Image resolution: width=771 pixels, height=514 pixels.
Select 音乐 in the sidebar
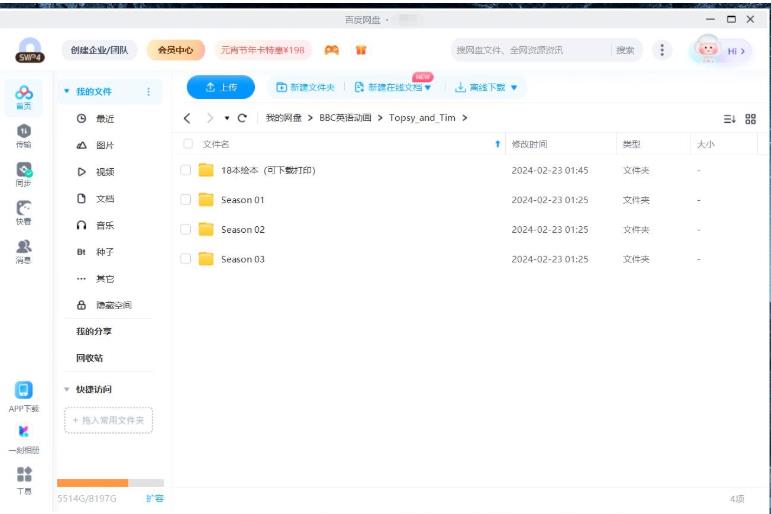click(x=105, y=225)
